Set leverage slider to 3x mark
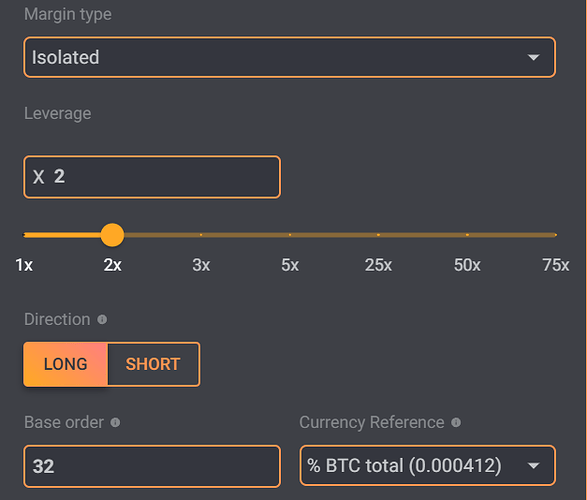This screenshot has width=587, height=500. point(201,235)
